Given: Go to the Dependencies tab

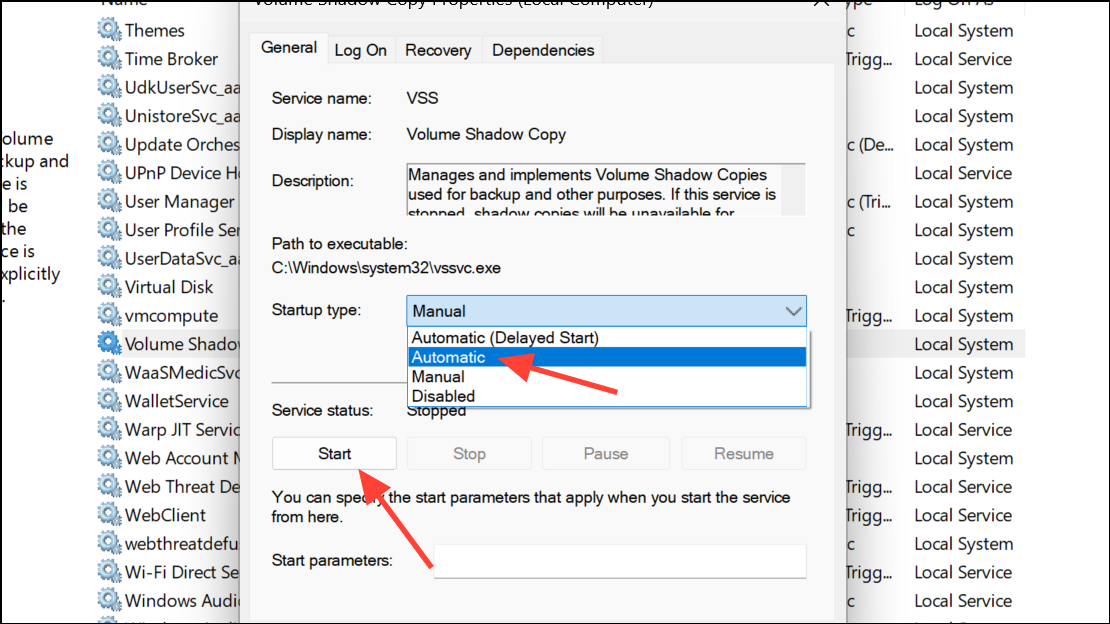Looking at the screenshot, I should point(543,50).
